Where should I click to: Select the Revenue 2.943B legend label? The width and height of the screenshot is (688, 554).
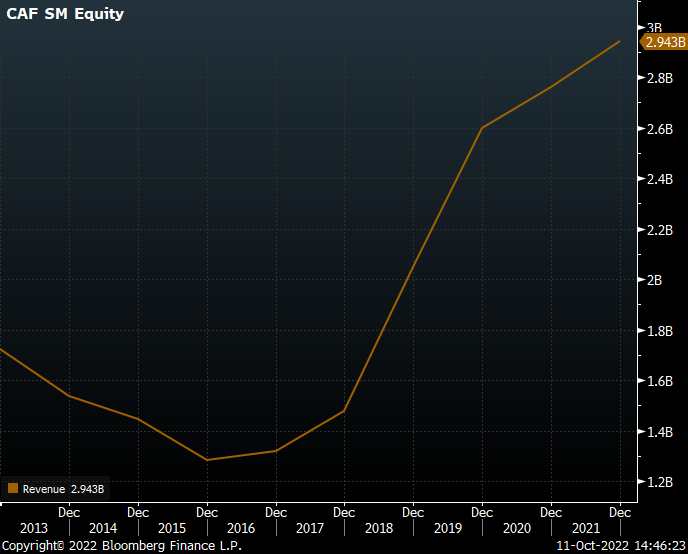[63, 489]
